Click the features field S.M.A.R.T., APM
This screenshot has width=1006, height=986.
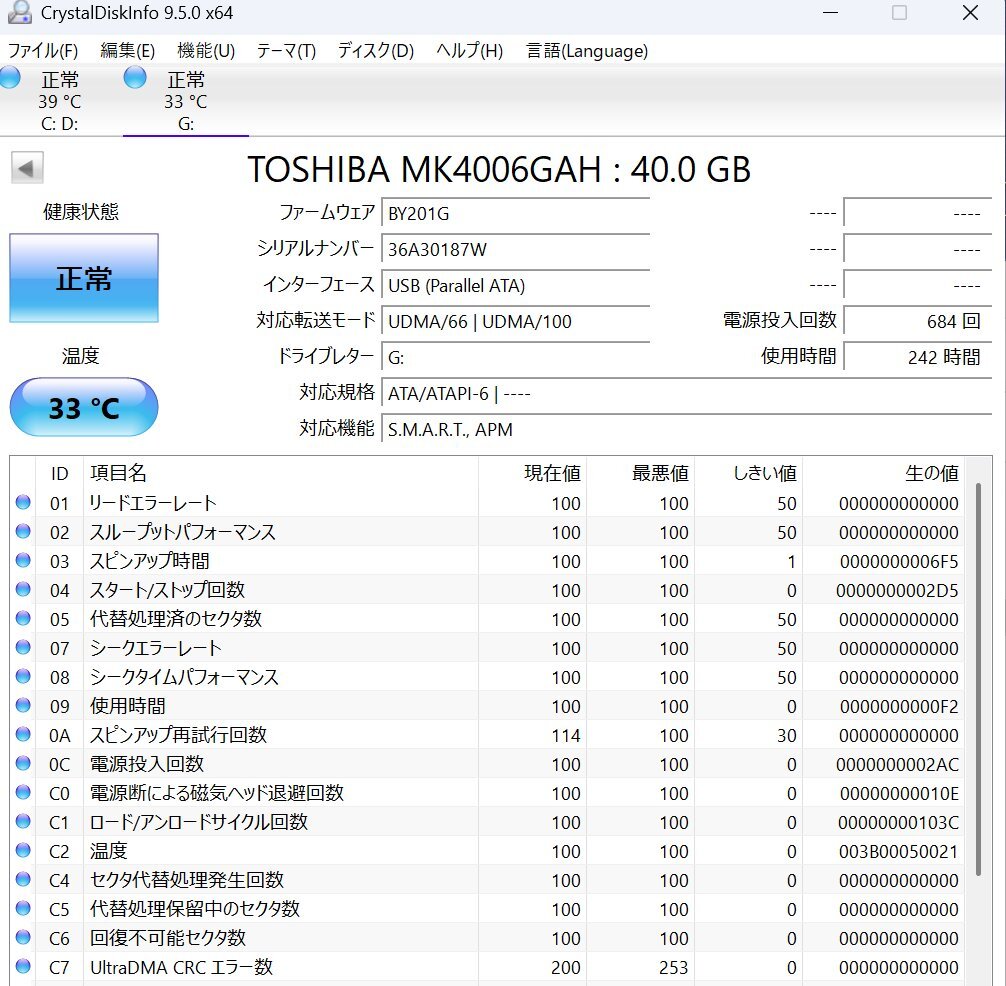[686, 429]
